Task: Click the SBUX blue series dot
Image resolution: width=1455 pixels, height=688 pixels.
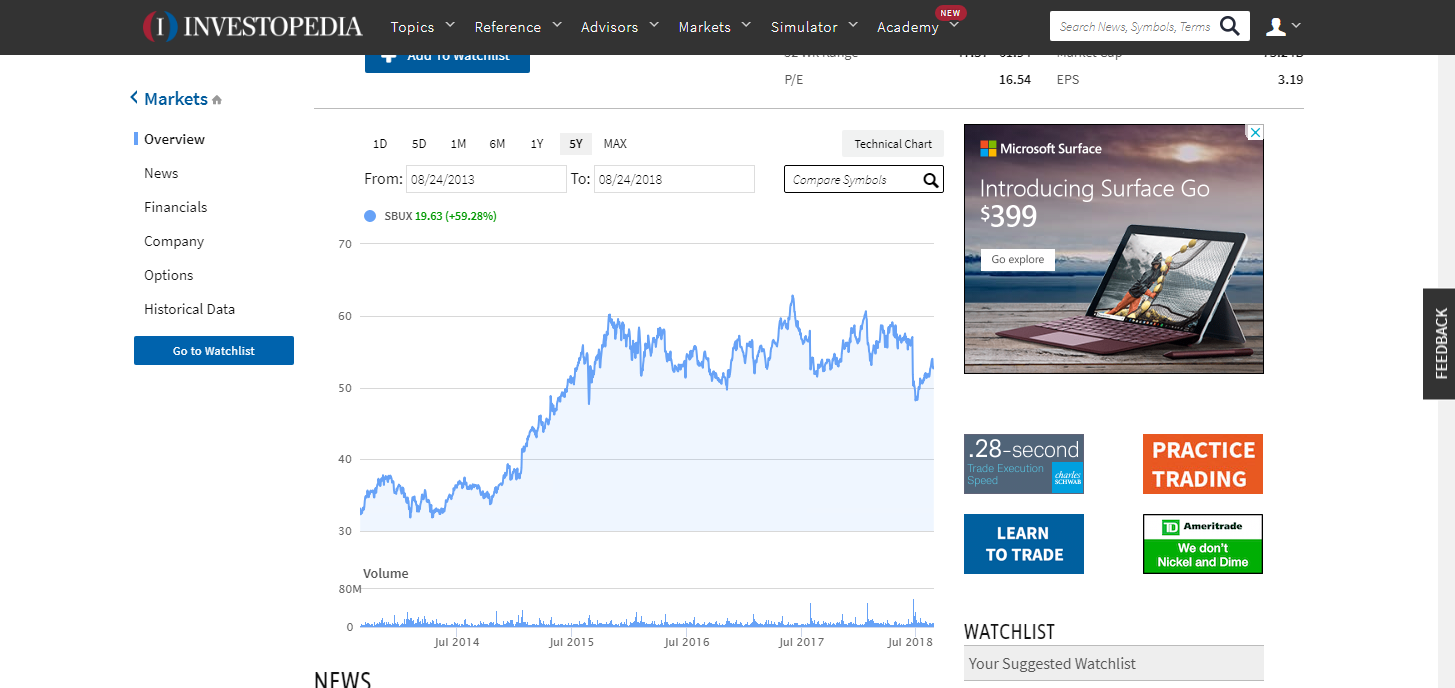Action: tap(370, 216)
